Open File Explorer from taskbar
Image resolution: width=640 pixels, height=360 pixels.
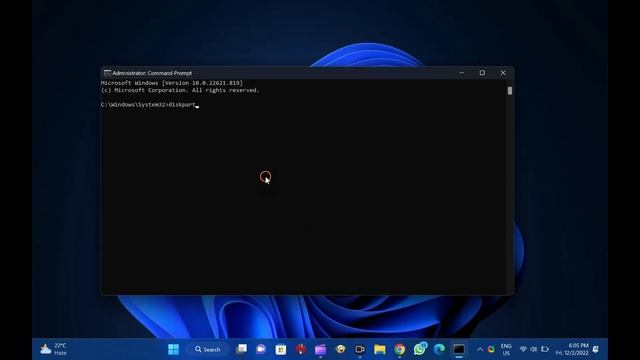(380, 349)
